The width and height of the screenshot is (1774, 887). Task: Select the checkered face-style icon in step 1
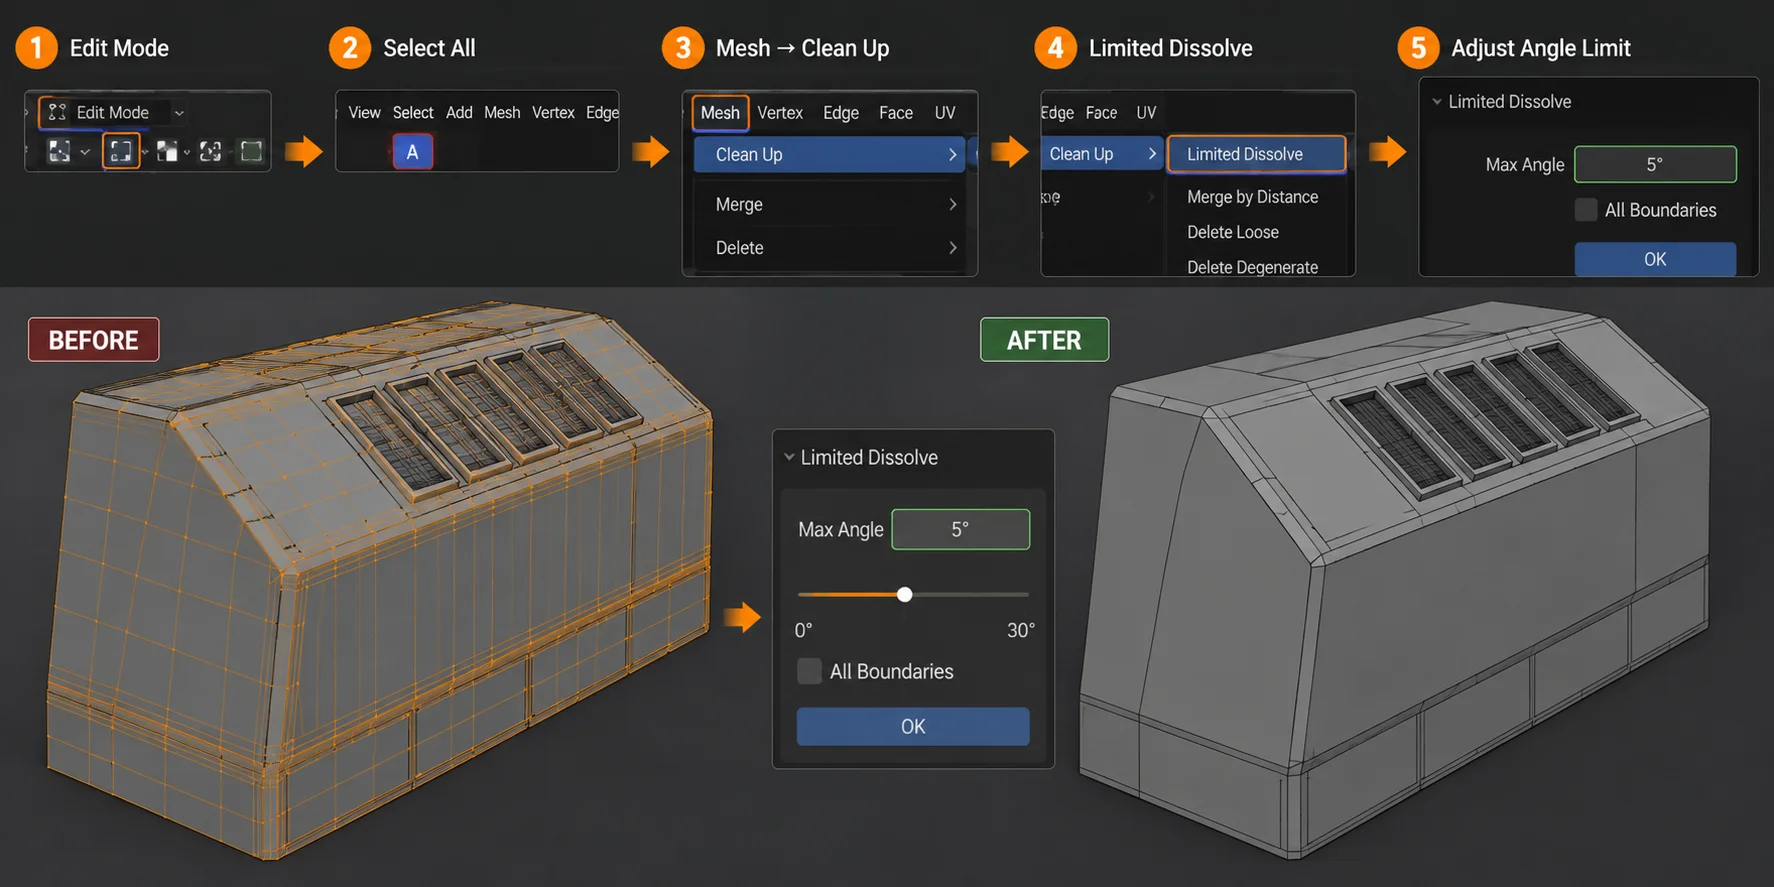tap(167, 151)
